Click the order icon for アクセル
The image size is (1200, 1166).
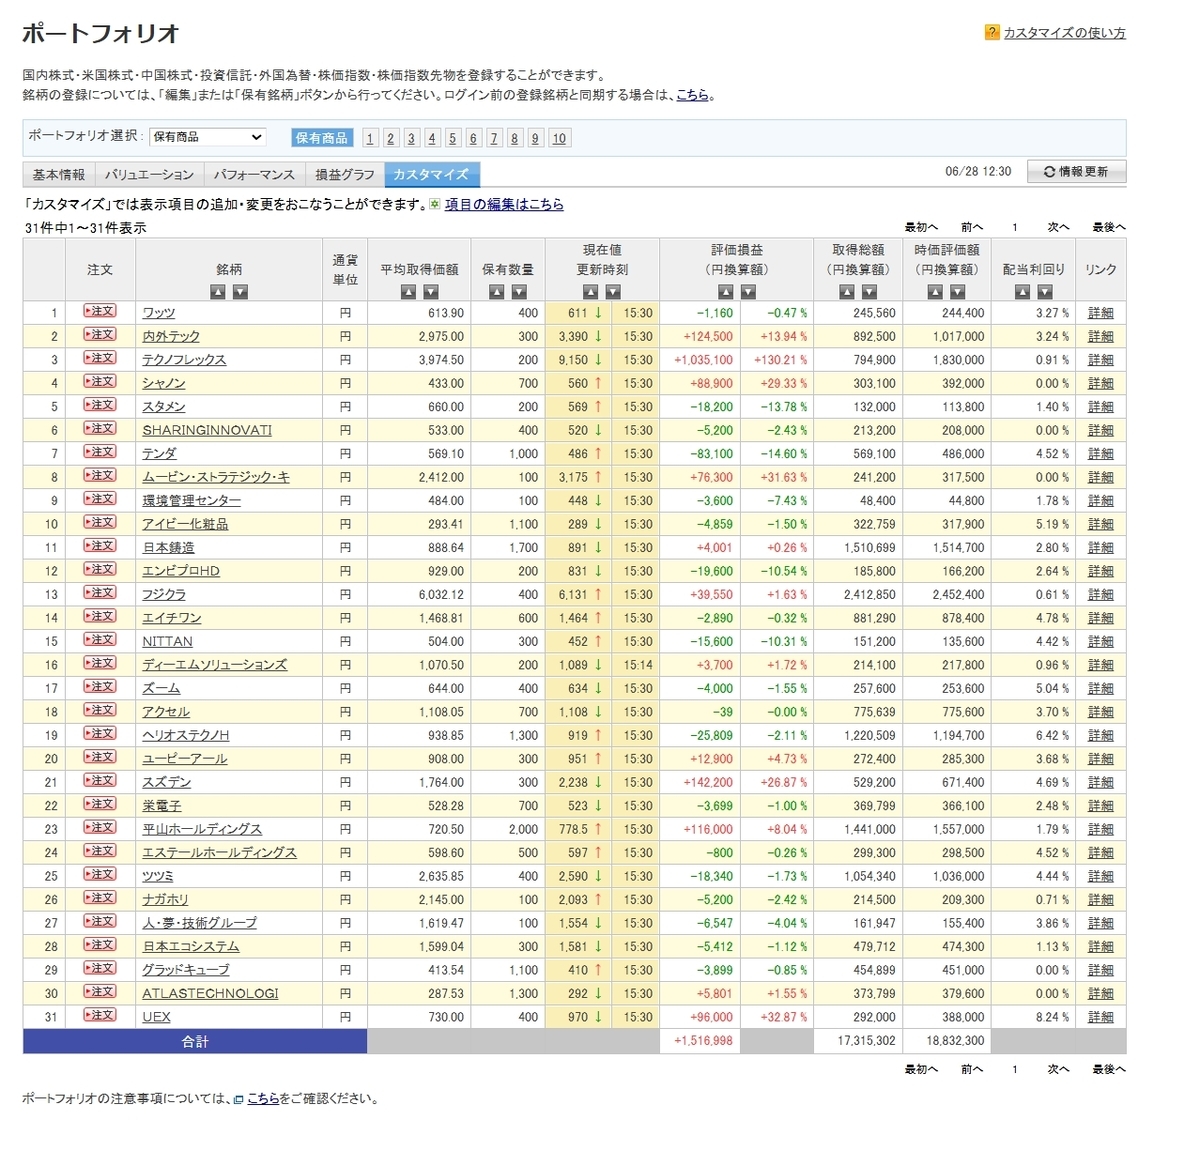100,711
